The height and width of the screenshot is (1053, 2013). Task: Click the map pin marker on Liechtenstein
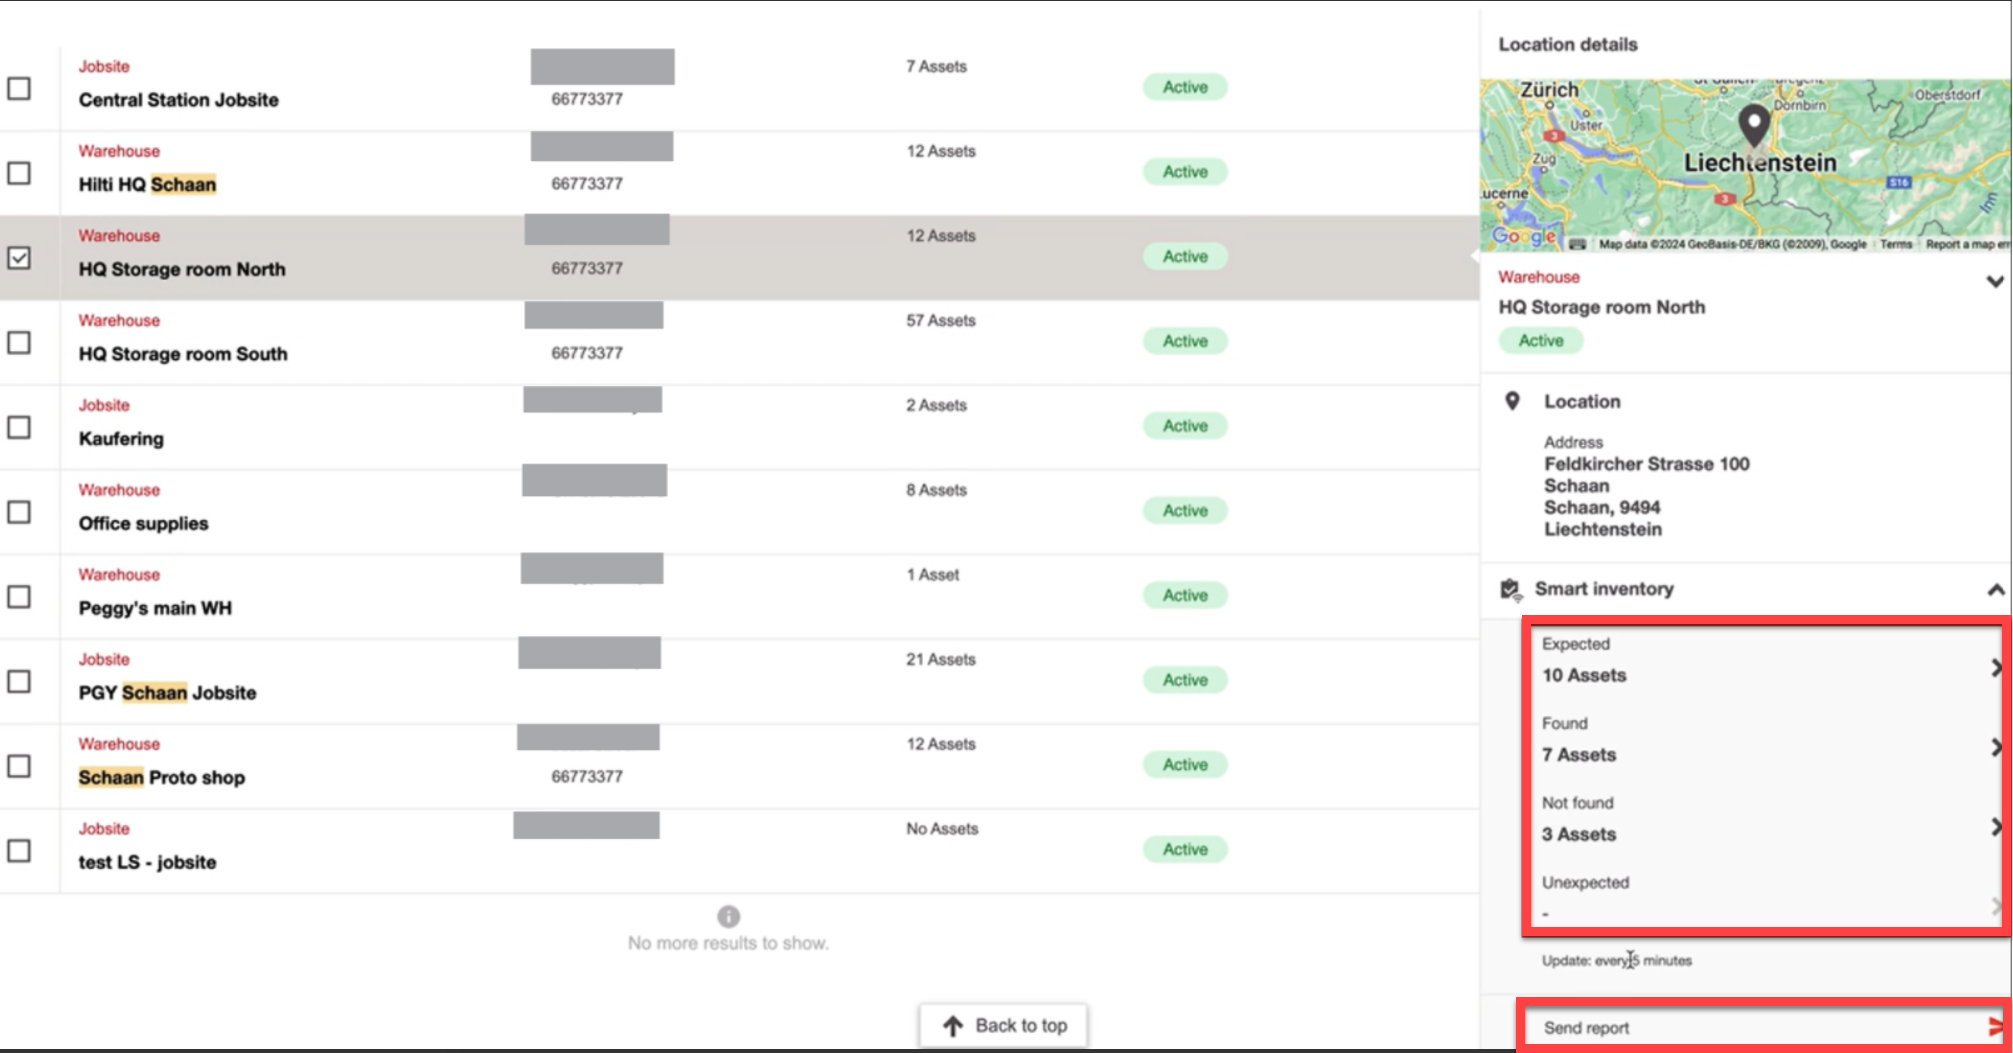click(1753, 125)
